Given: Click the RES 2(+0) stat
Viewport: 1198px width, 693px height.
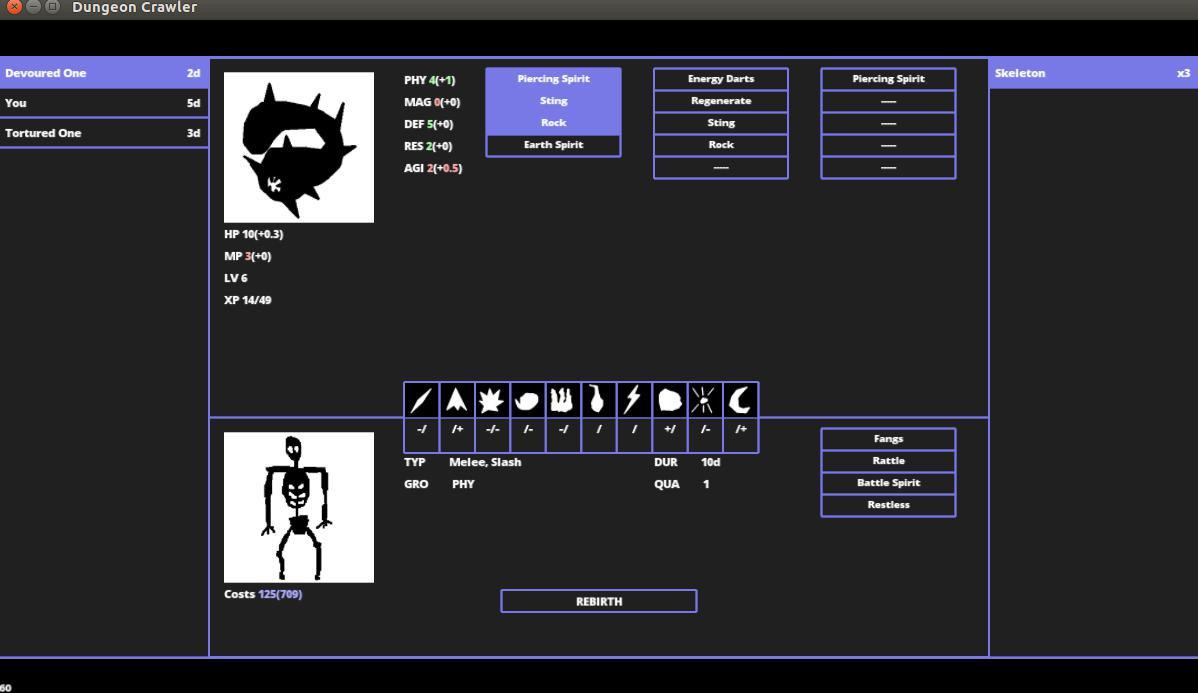Looking at the screenshot, I should pos(428,147).
